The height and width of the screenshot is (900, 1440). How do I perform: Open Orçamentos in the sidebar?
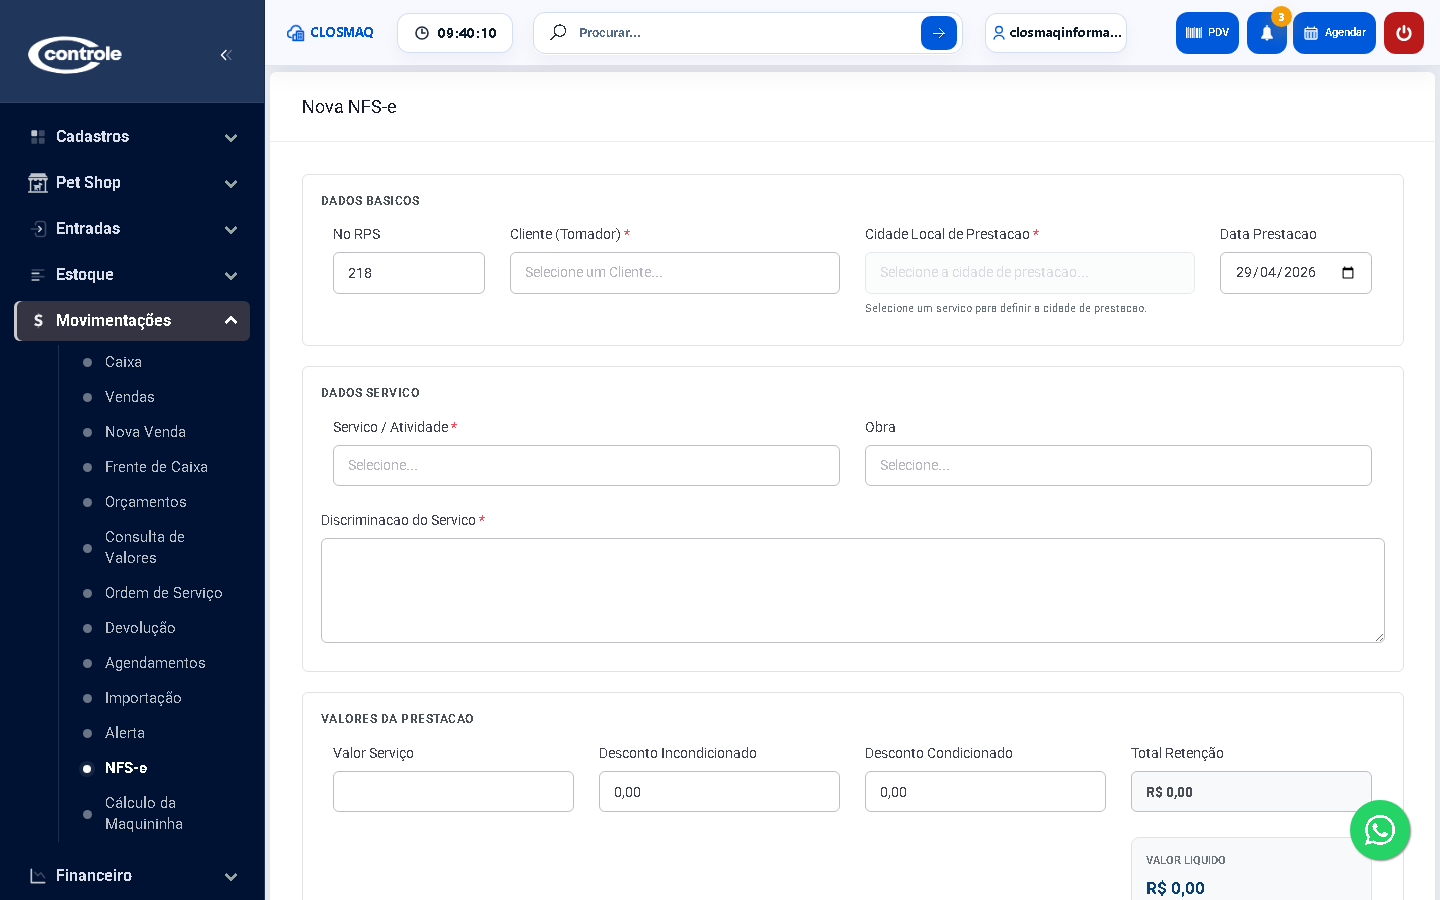pyautogui.click(x=146, y=502)
